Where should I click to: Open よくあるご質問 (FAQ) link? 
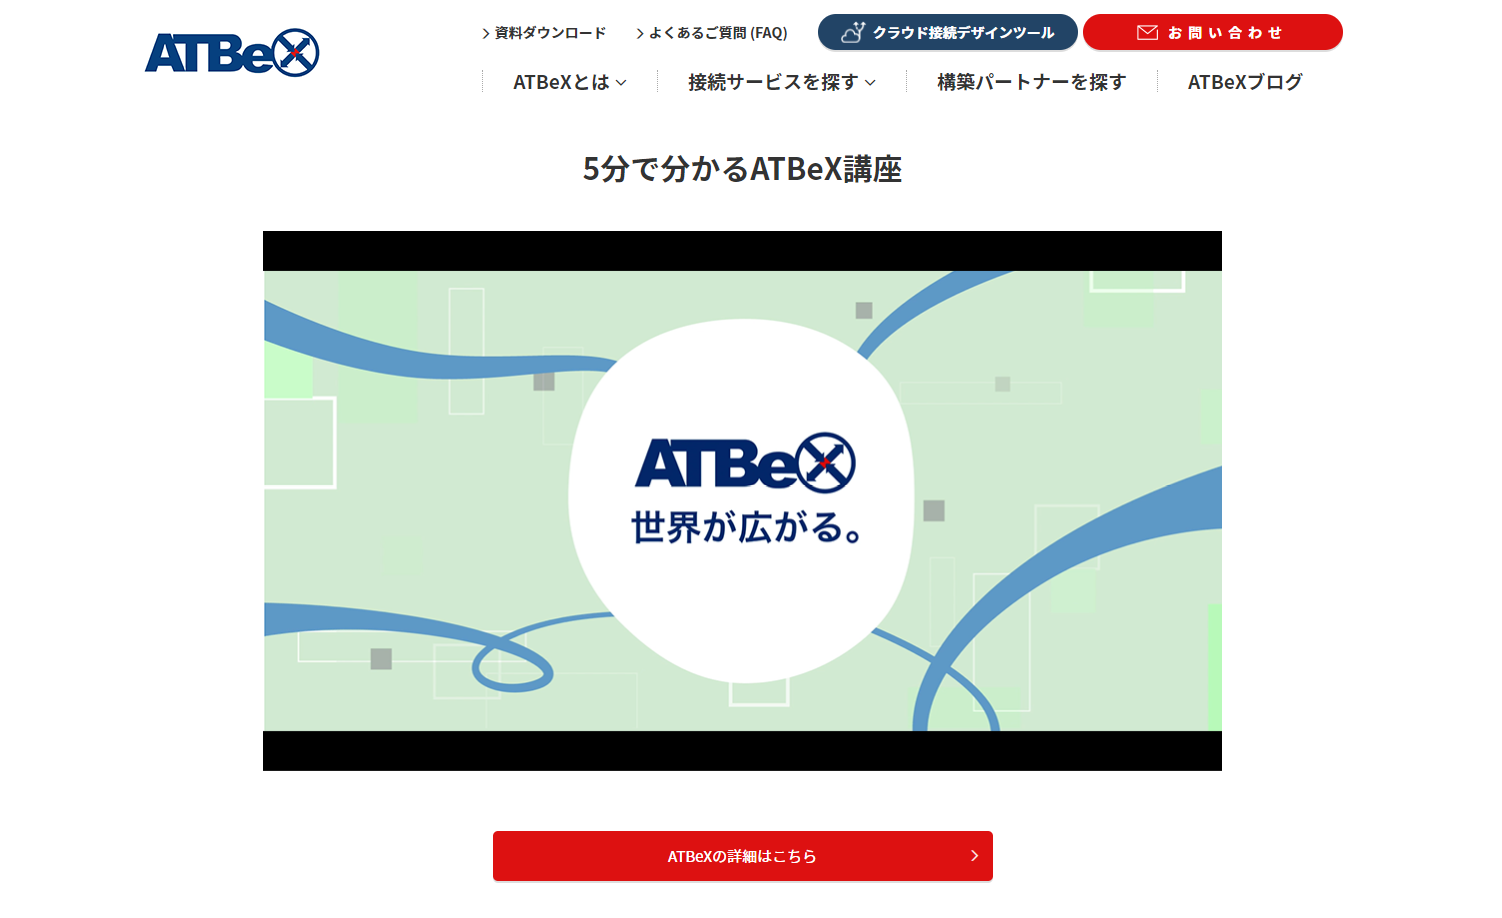click(718, 33)
